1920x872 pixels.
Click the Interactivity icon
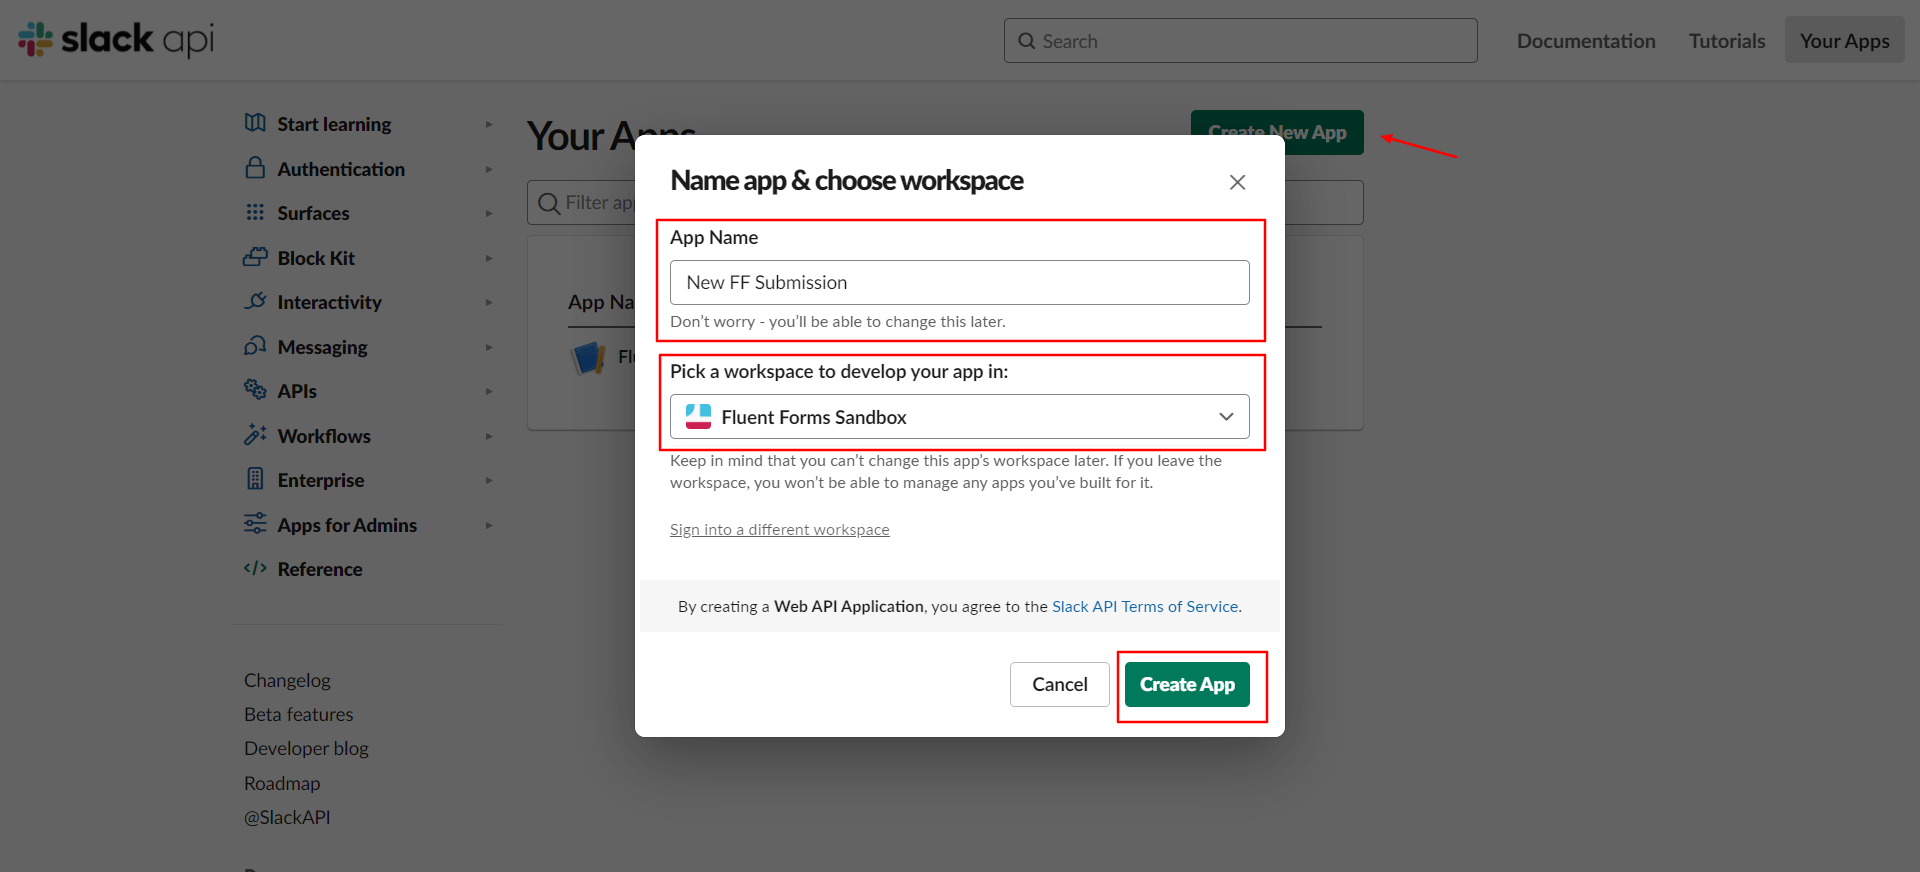tap(254, 301)
